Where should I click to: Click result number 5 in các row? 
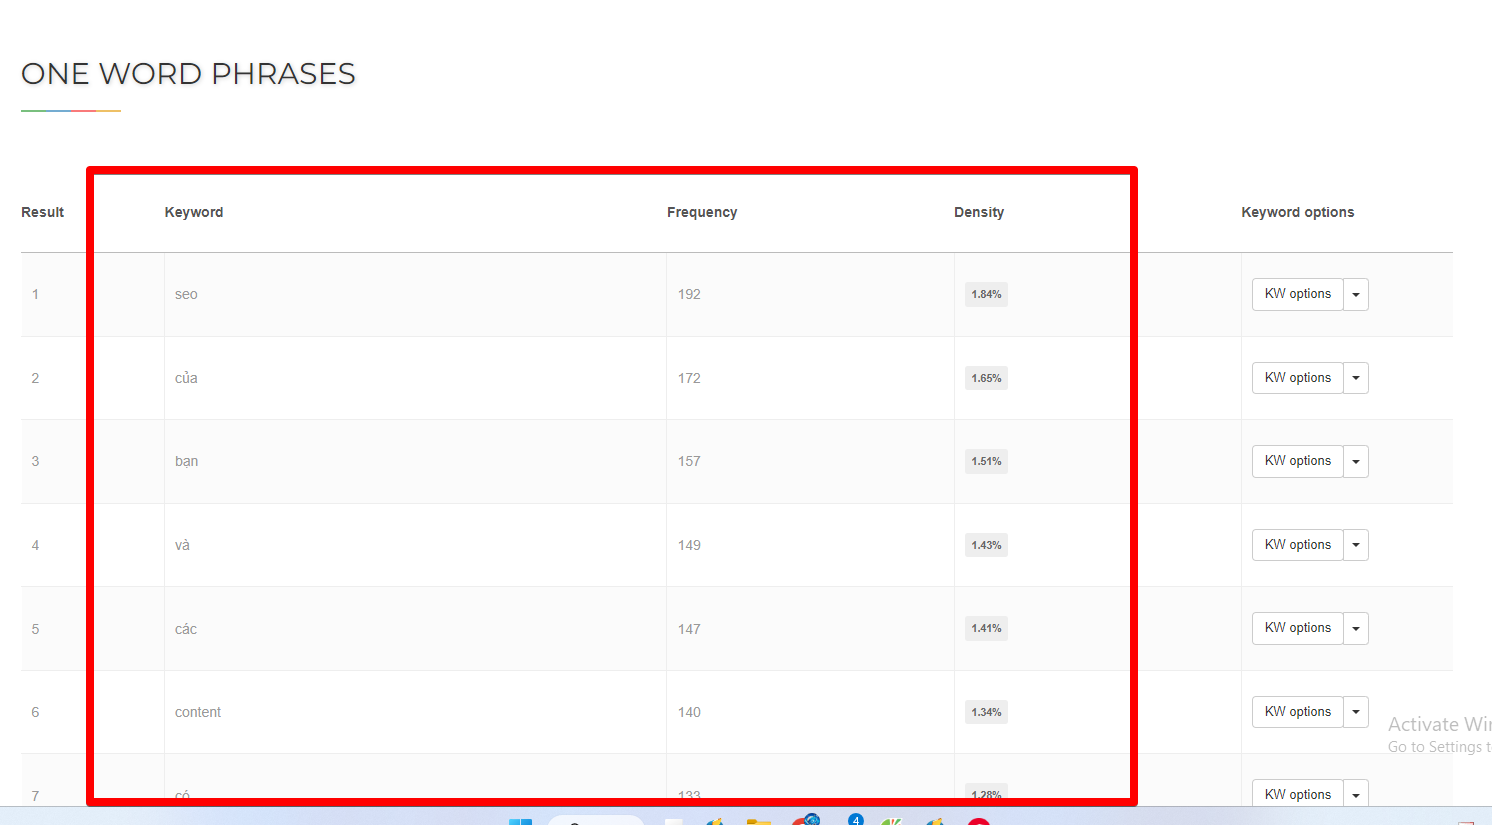click(35, 629)
